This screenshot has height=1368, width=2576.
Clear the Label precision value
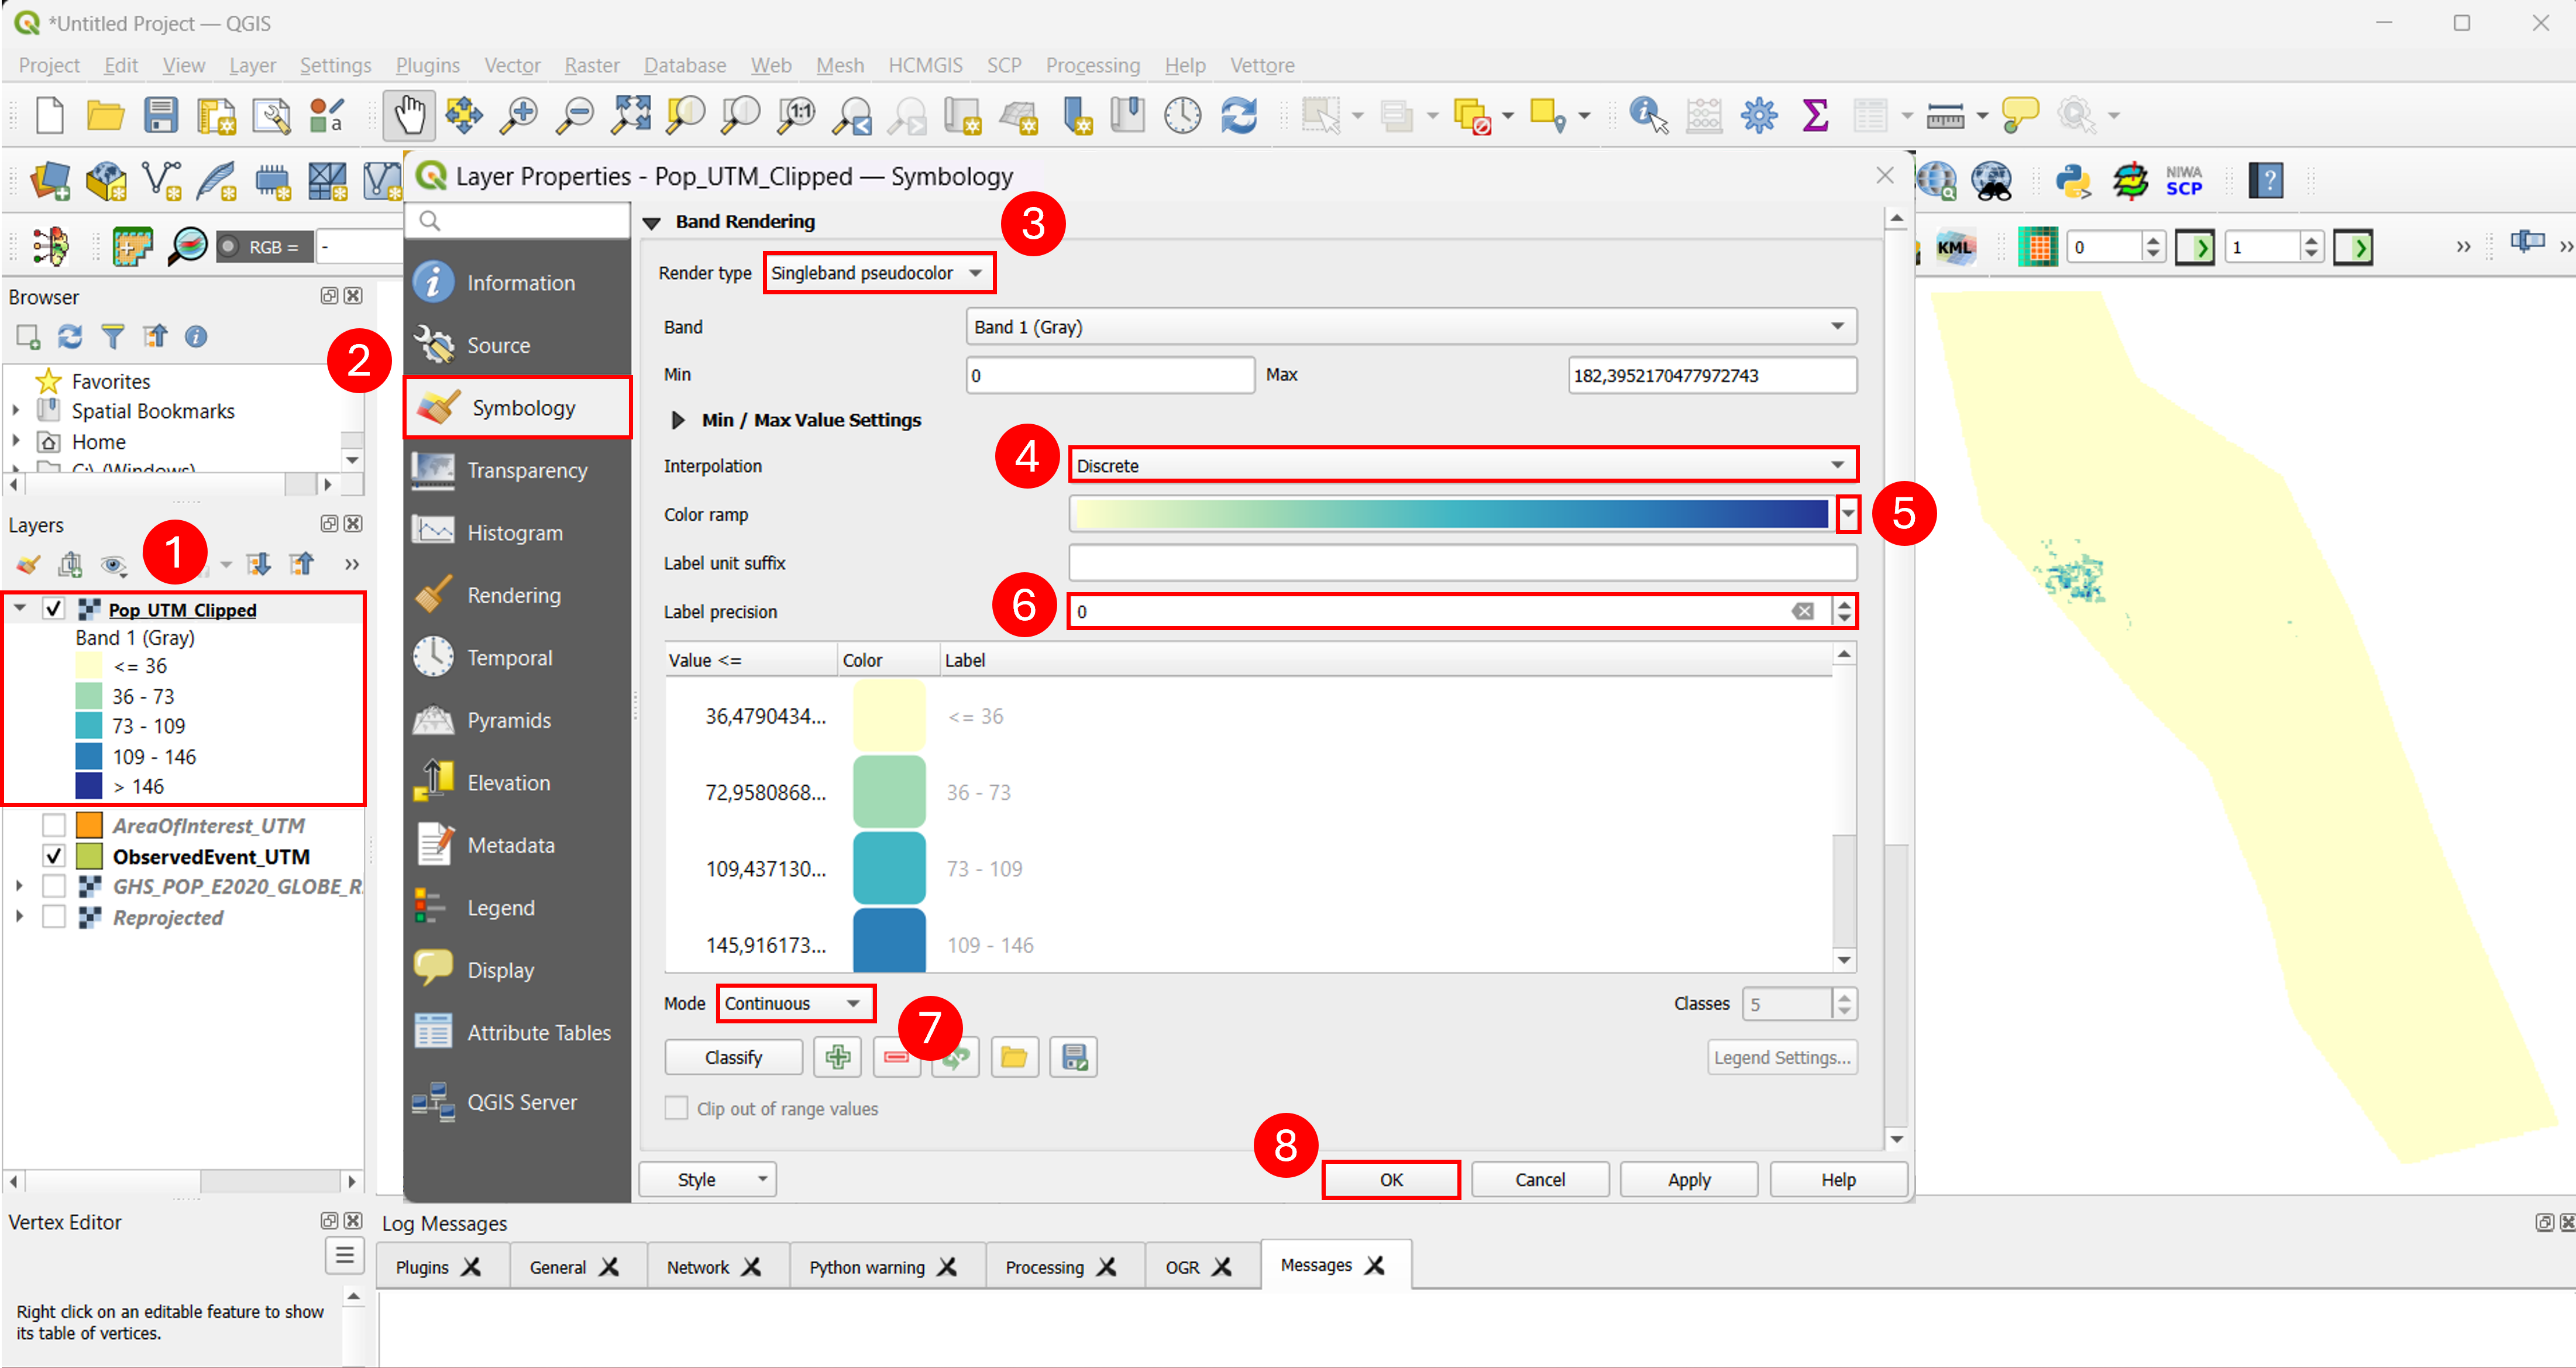pos(1802,611)
